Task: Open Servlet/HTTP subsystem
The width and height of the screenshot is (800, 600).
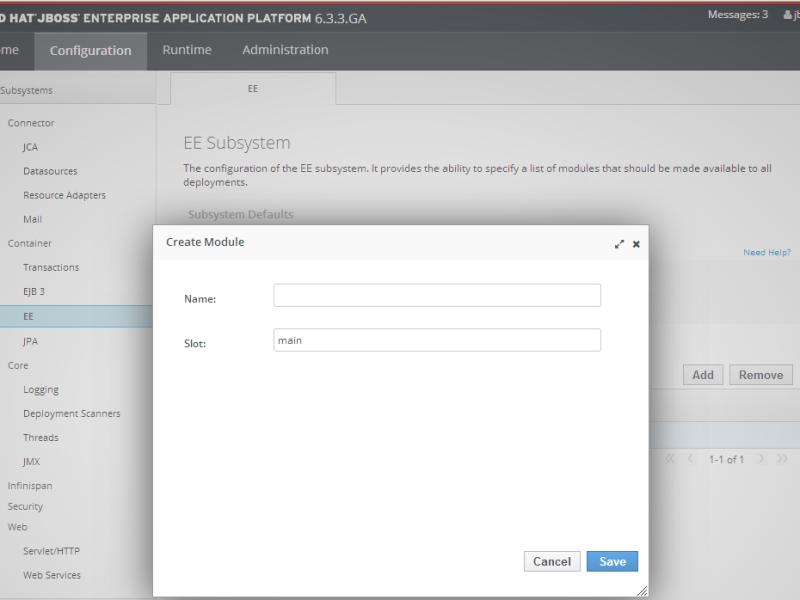Action: coord(51,551)
